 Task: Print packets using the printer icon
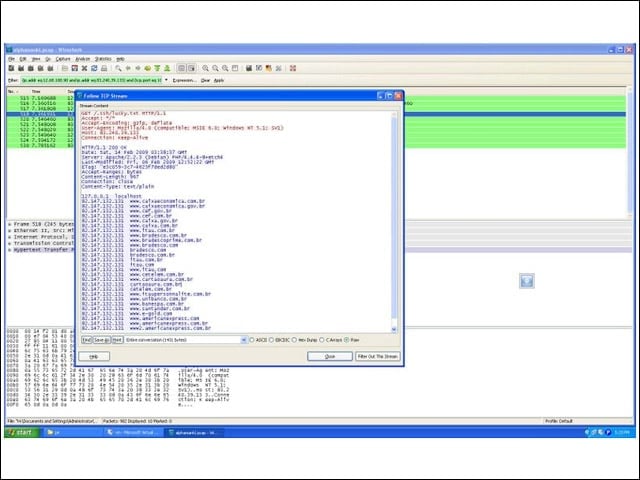point(104,68)
